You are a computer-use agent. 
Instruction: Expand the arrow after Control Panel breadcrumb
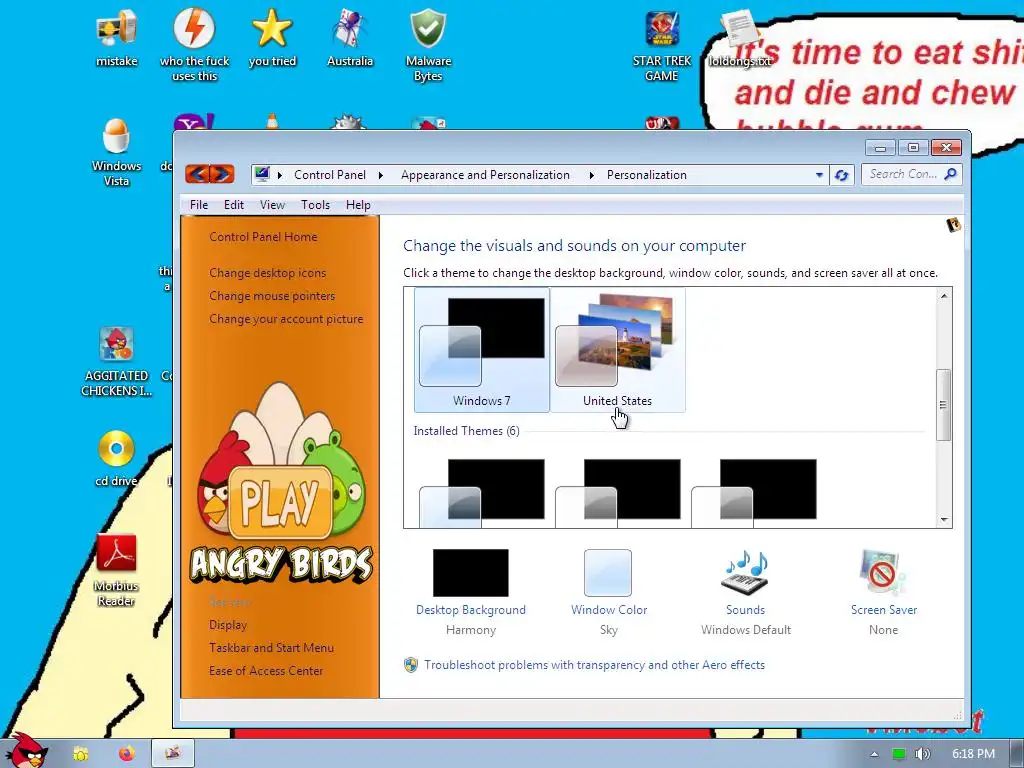tap(381, 175)
